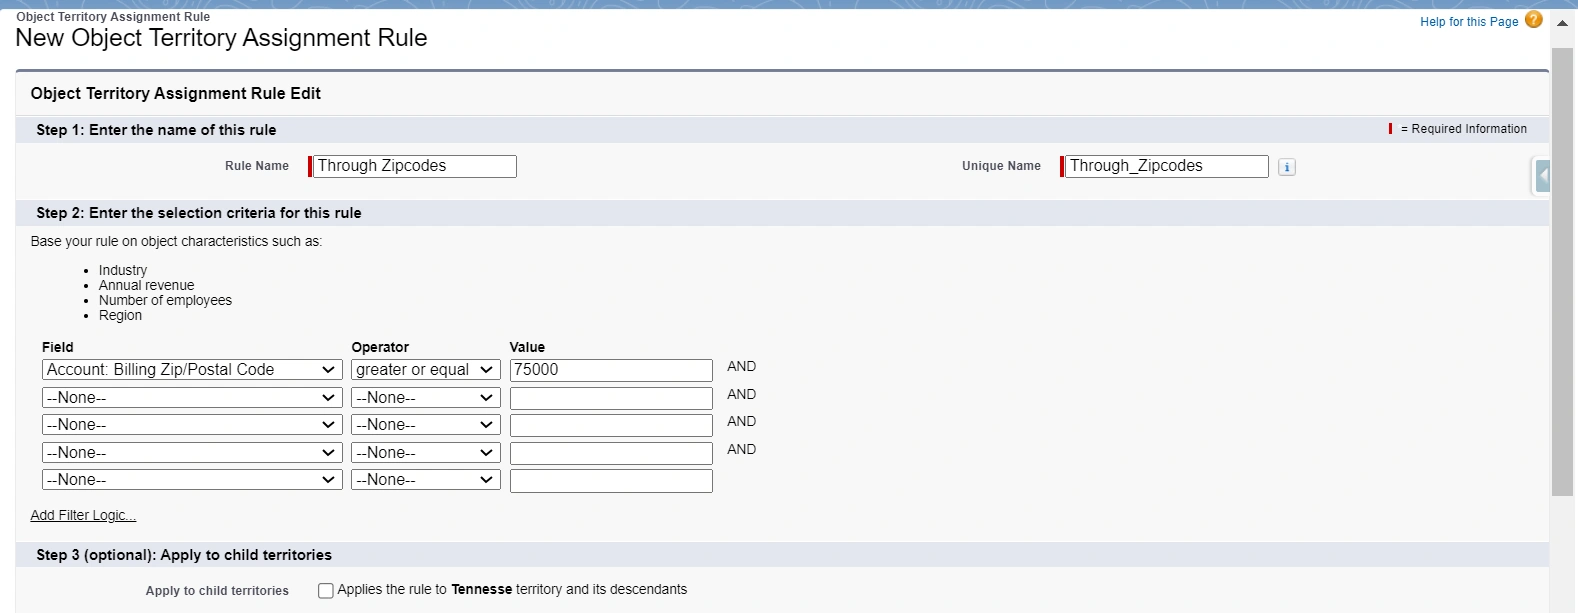Click the scrollbar up arrow
Viewport: 1578px width, 613px height.
pos(1562,23)
